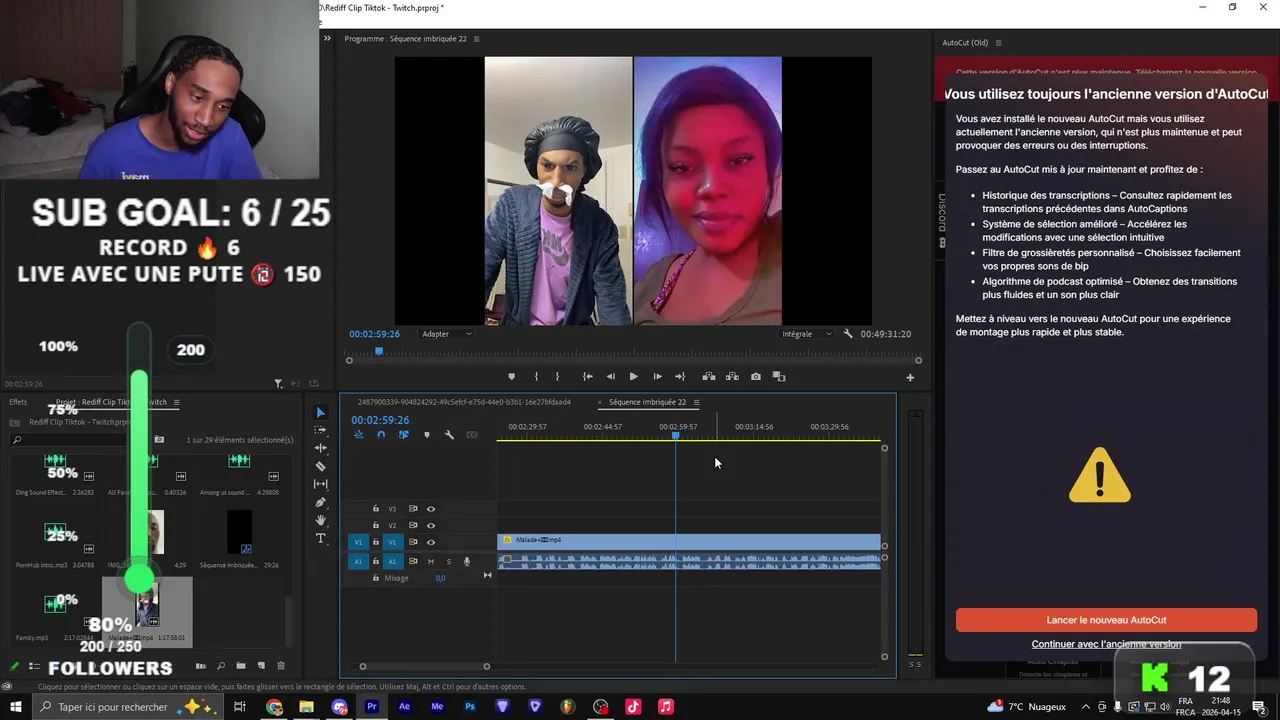Toggle A1 source patching button

[358, 562]
